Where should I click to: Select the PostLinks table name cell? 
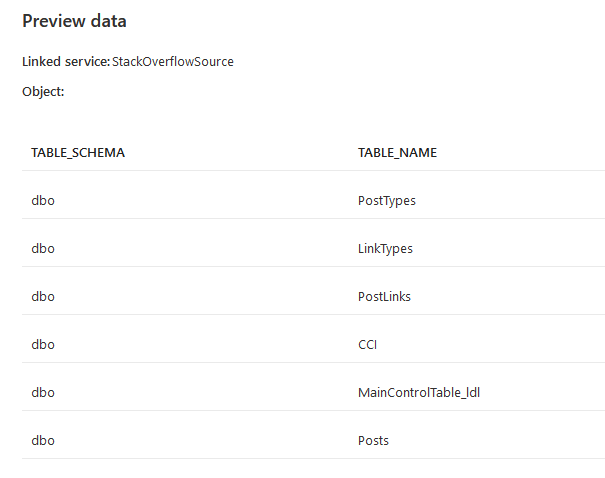tap(384, 296)
